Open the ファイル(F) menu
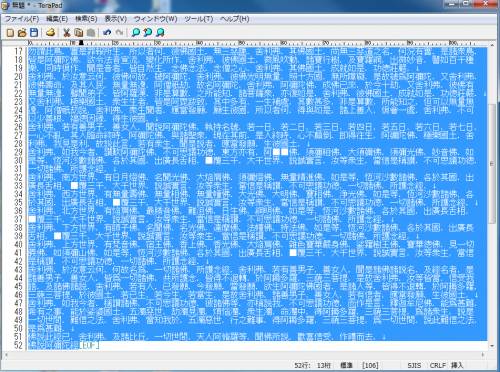Image resolution: width=500 pixels, height=372 pixels. [x=22, y=19]
